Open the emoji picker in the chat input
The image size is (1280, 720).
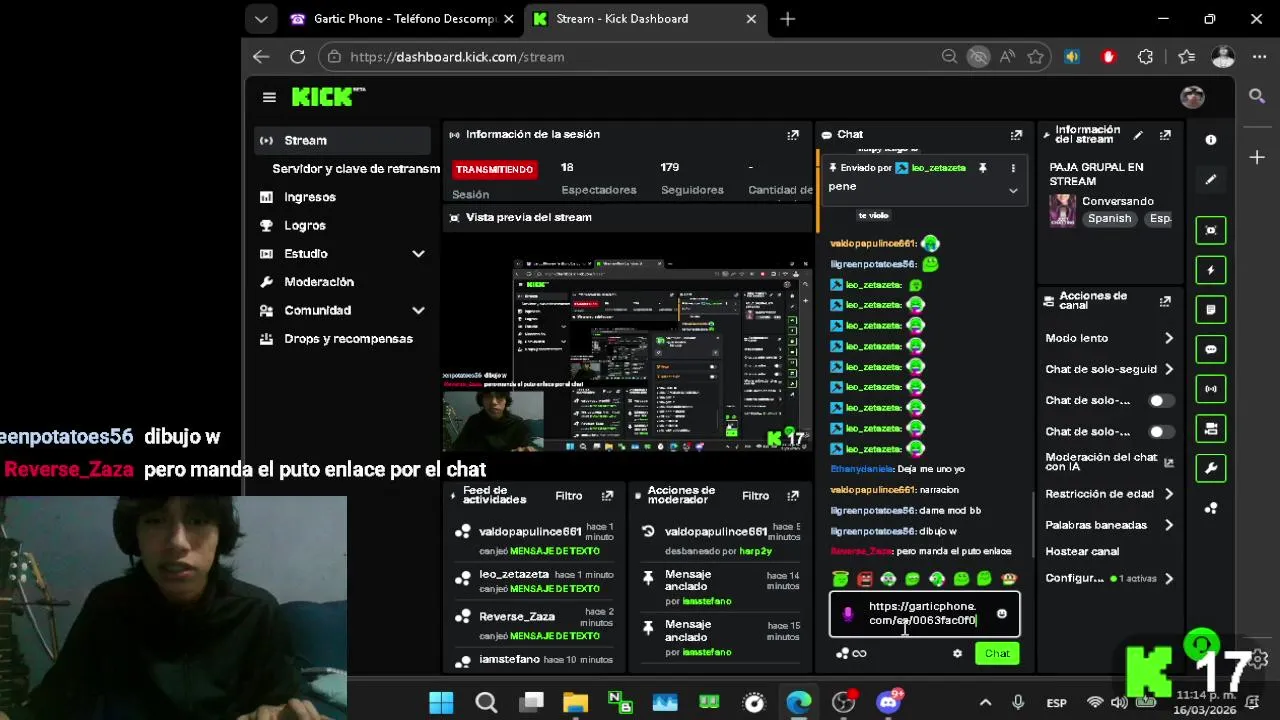pyautogui.click(x=1002, y=614)
